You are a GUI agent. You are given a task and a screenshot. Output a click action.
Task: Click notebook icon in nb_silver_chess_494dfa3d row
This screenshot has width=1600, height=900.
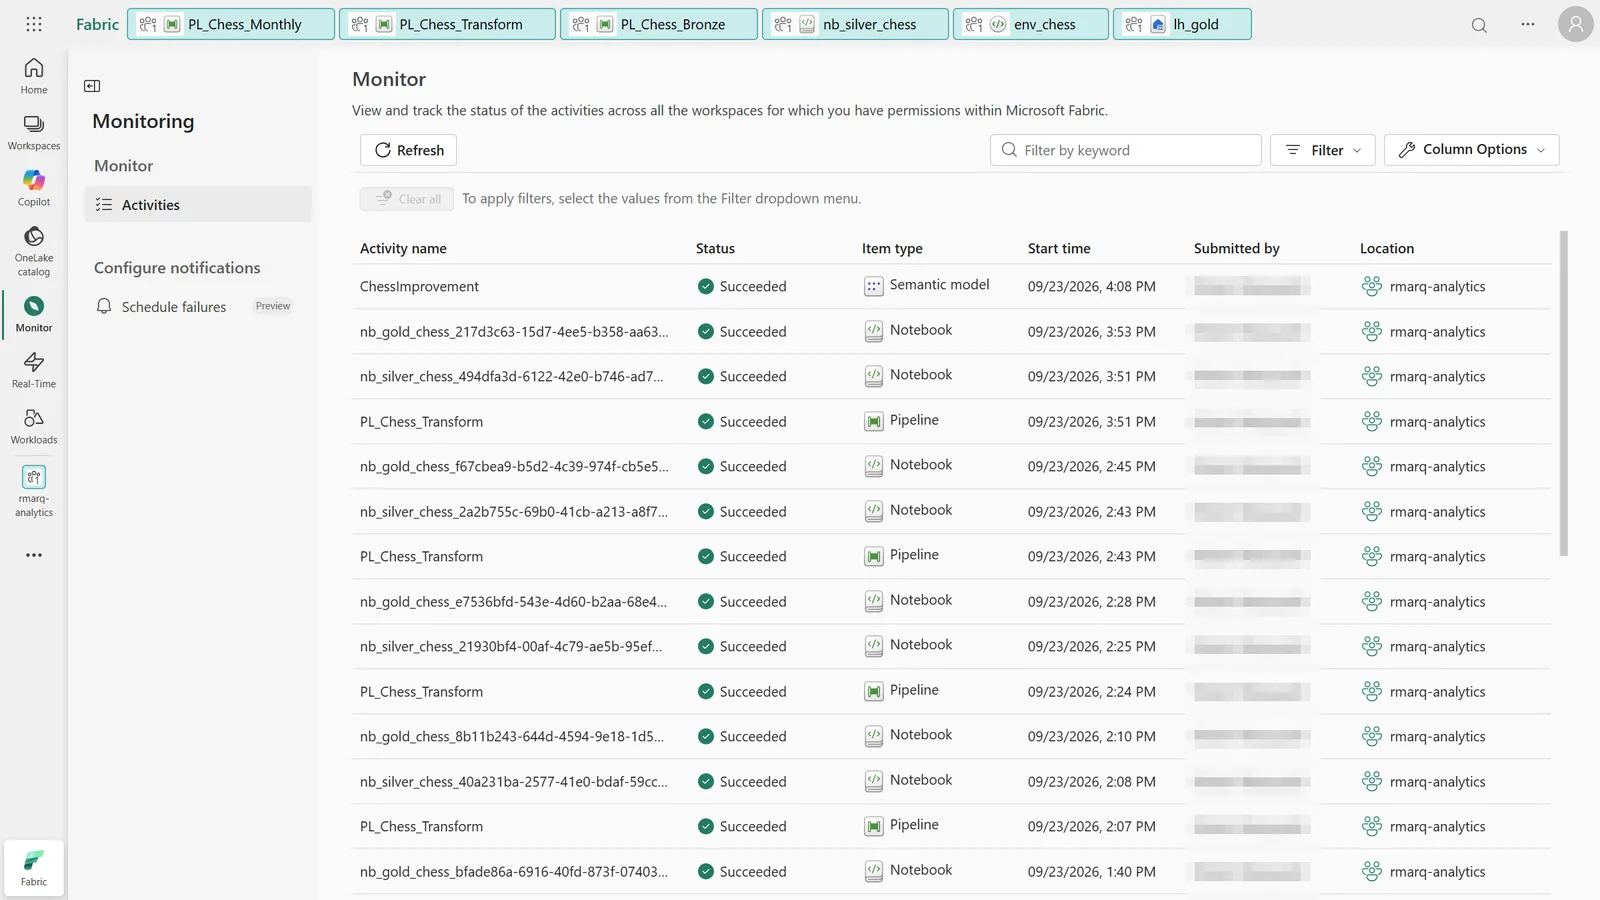873,377
